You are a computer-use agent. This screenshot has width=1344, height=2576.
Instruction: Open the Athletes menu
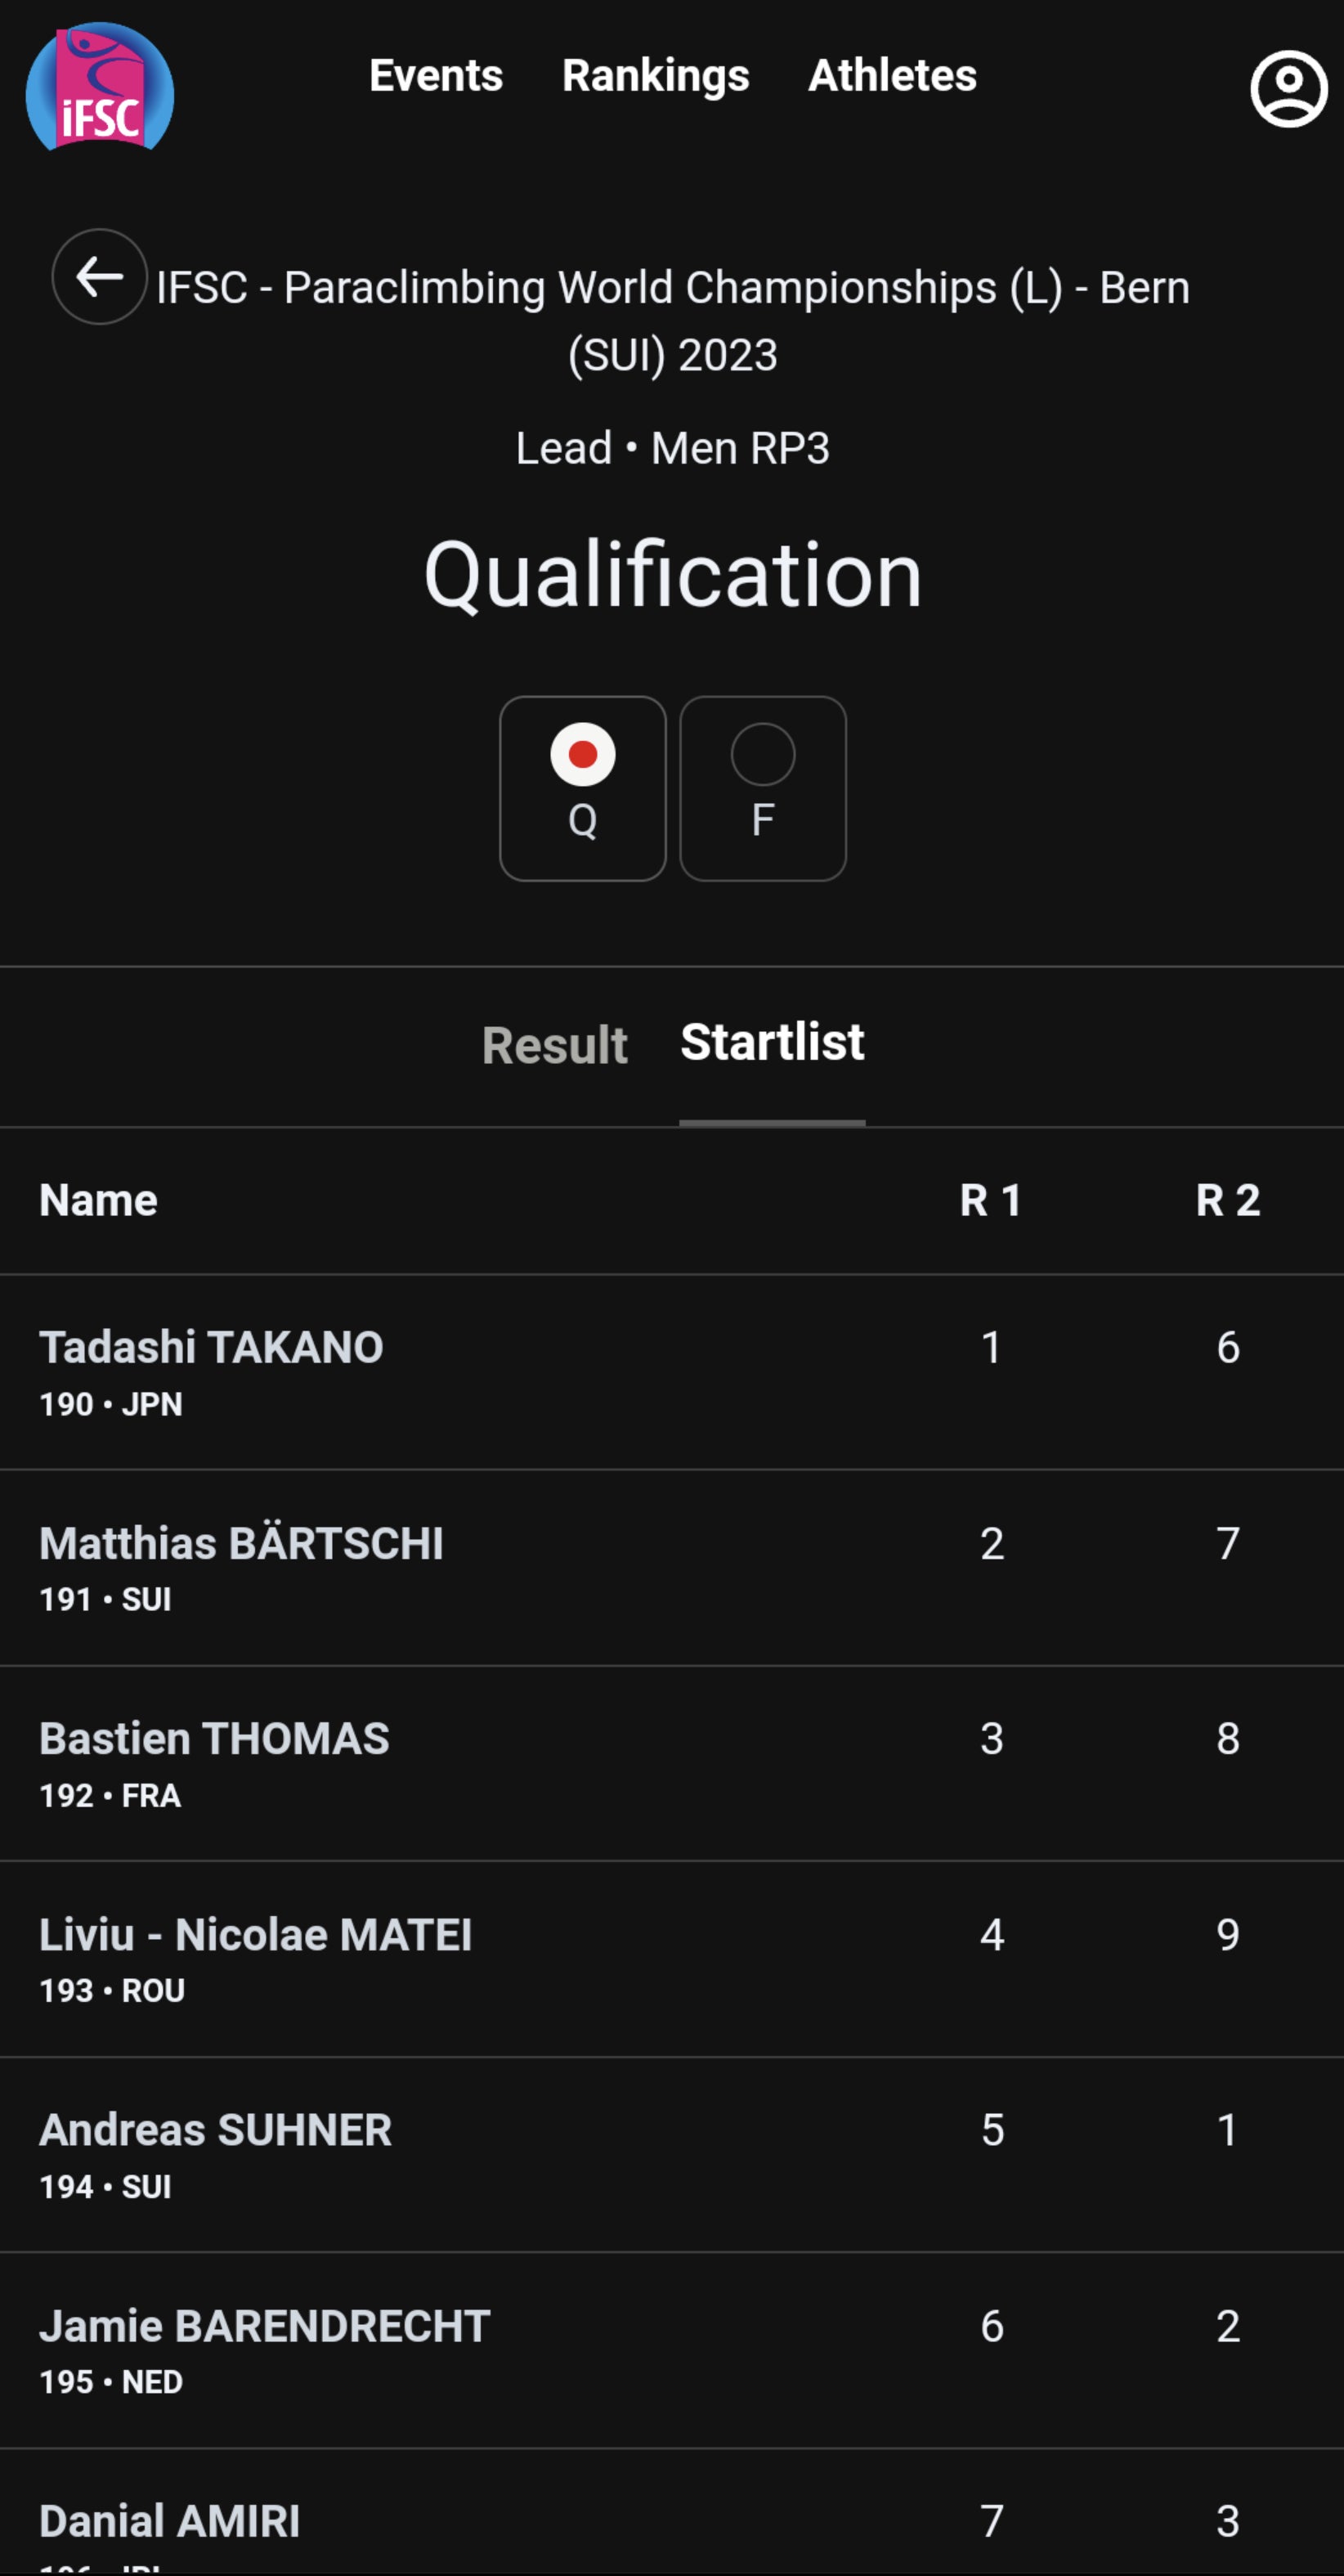892,76
